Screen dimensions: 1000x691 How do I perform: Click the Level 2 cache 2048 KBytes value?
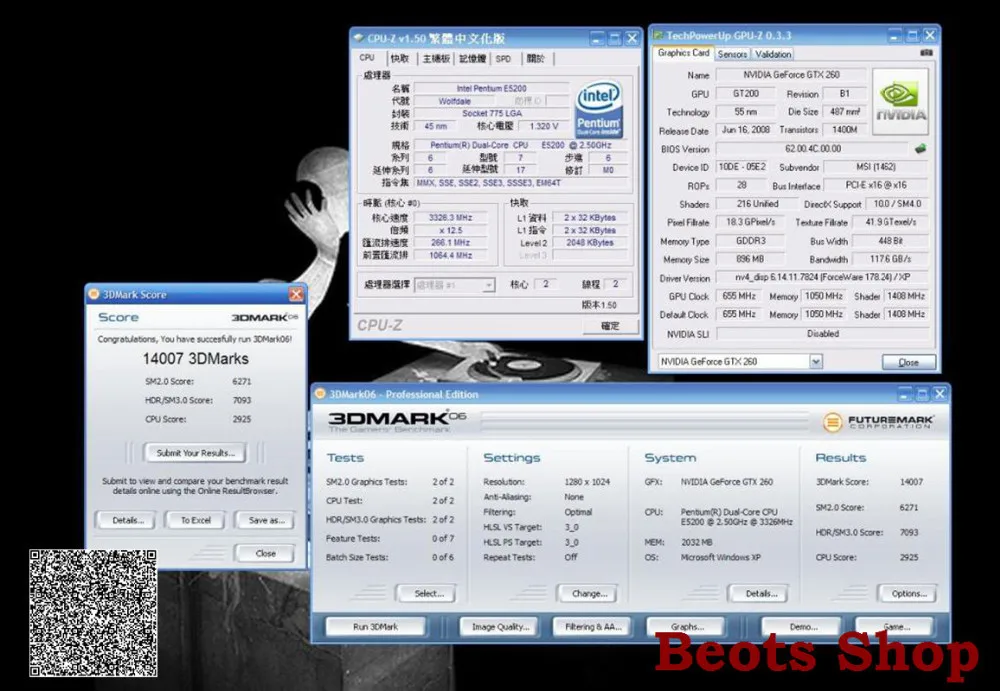(x=589, y=242)
